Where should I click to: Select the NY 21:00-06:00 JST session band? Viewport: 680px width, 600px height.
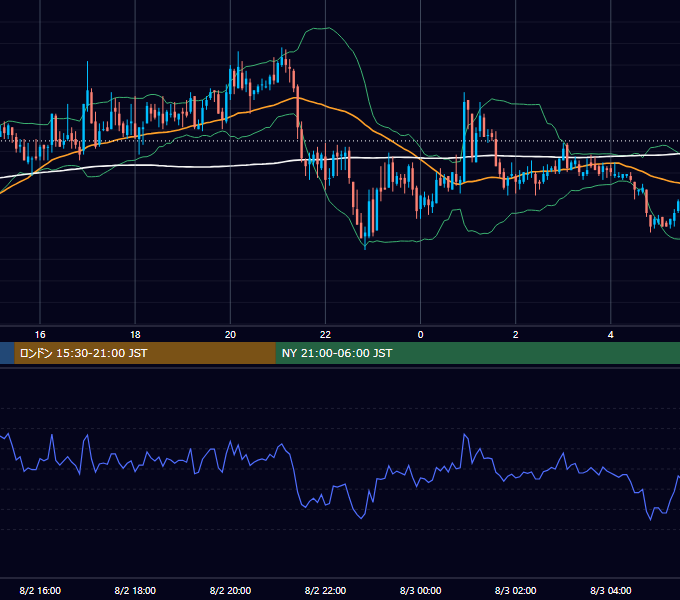(x=477, y=353)
